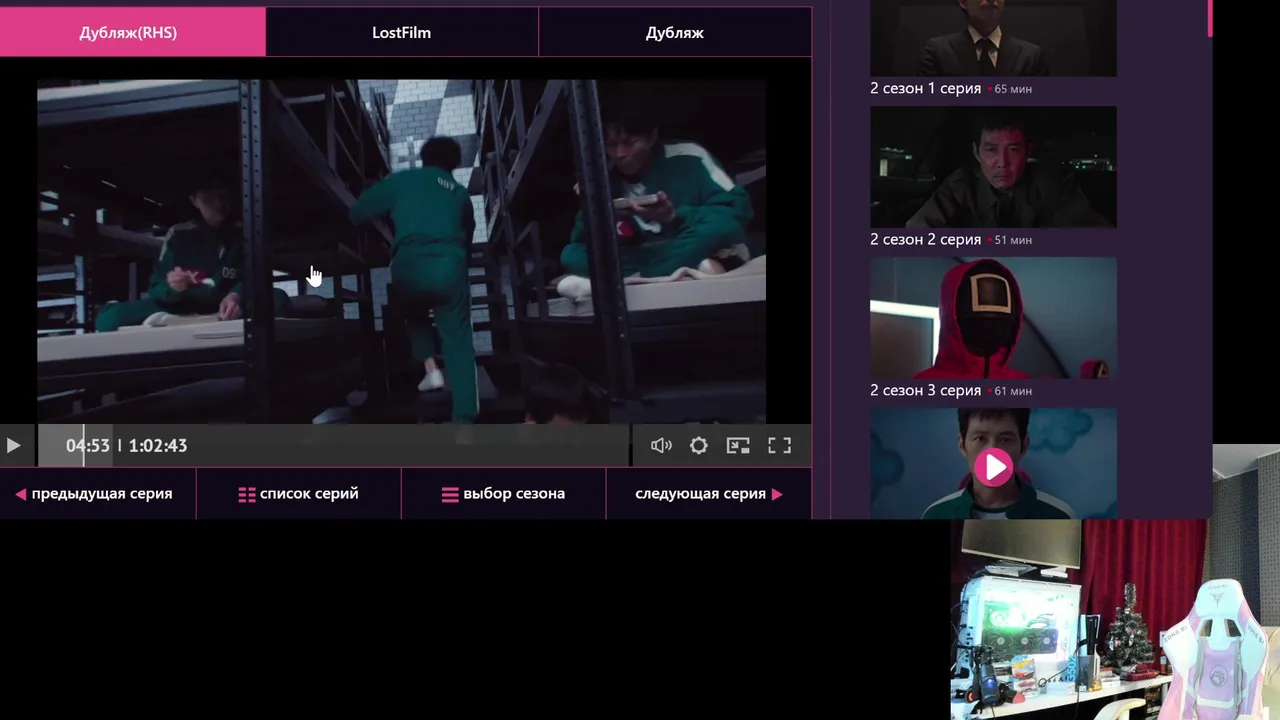Viewport: 1280px width, 720px height.
Task: Click the '2 сезон 1 серия' title text
Action: coord(925,88)
